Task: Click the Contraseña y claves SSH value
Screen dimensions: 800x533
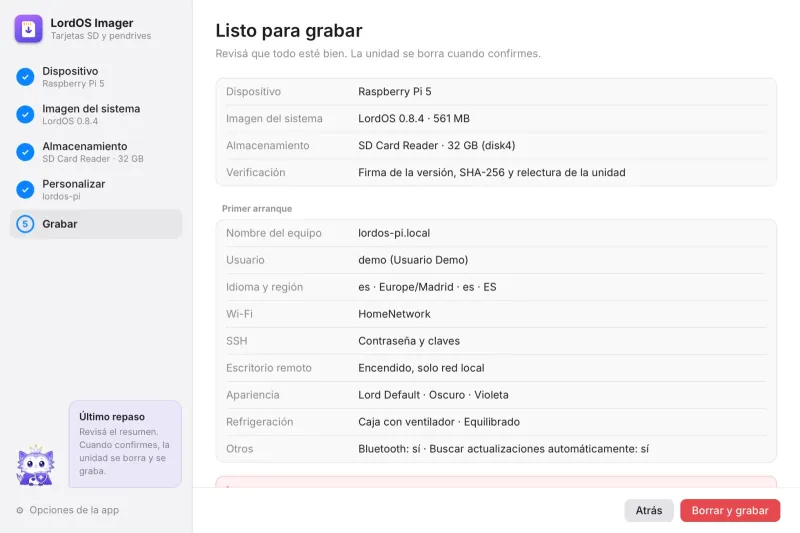Action: [x=409, y=341]
